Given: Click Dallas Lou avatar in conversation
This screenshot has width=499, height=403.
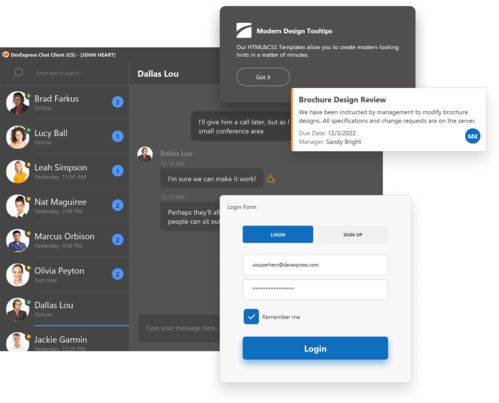Looking at the screenshot, I should (x=145, y=154).
